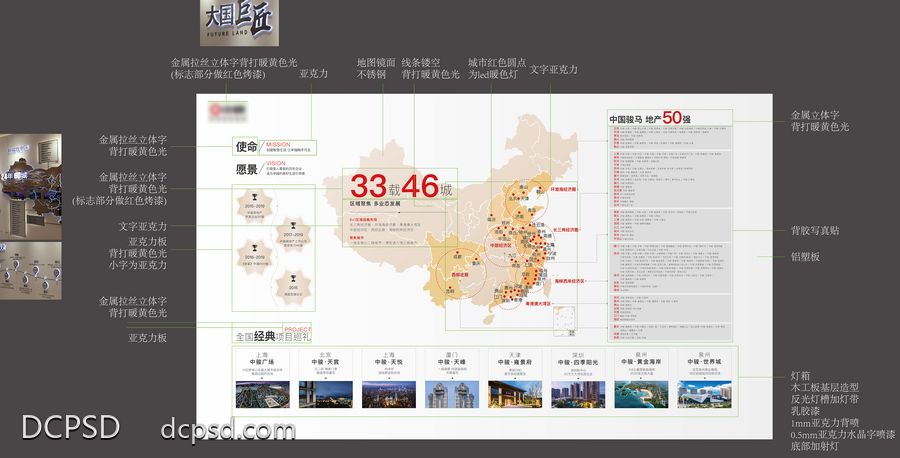Select the 使命 heading
Image resolution: width=900 pixels, height=458 pixels.
pos(246,146)
